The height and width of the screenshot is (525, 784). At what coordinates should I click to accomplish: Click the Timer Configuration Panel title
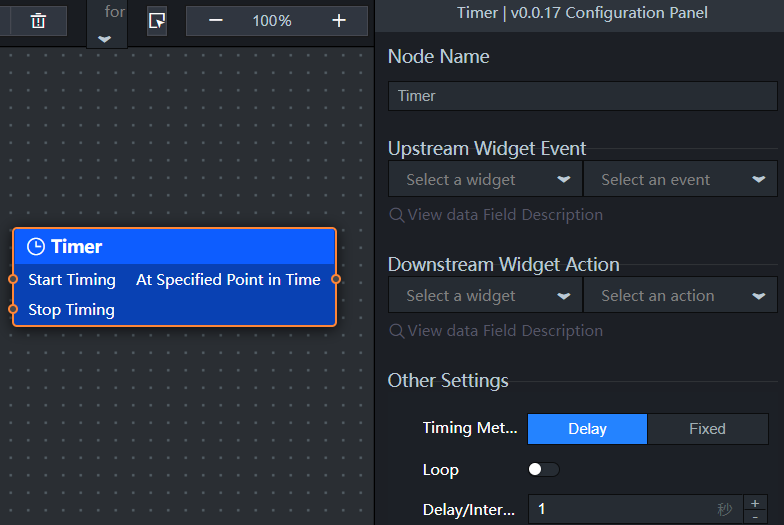[582, 12]
